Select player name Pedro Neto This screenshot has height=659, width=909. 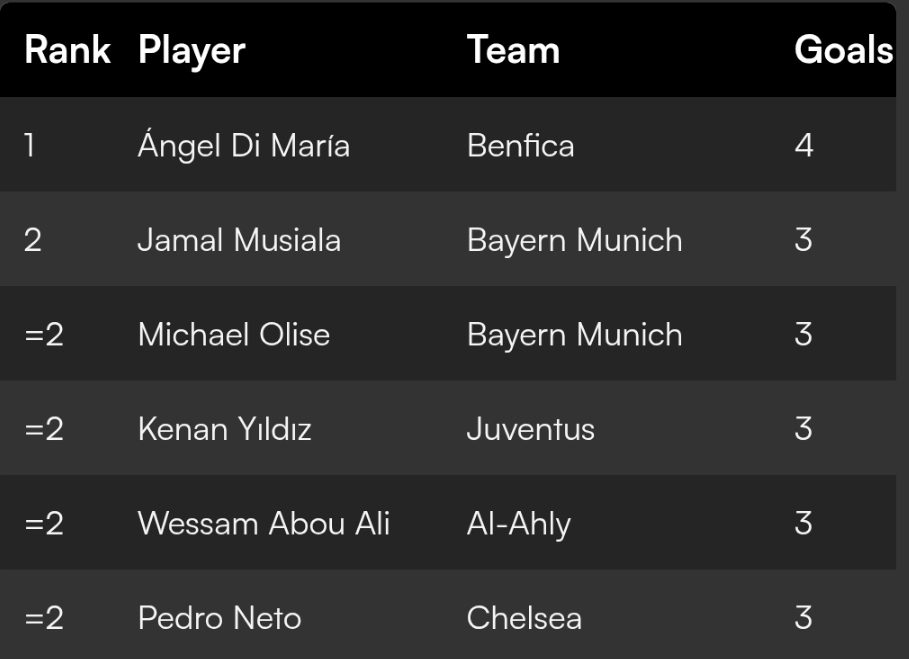[220, 618]
